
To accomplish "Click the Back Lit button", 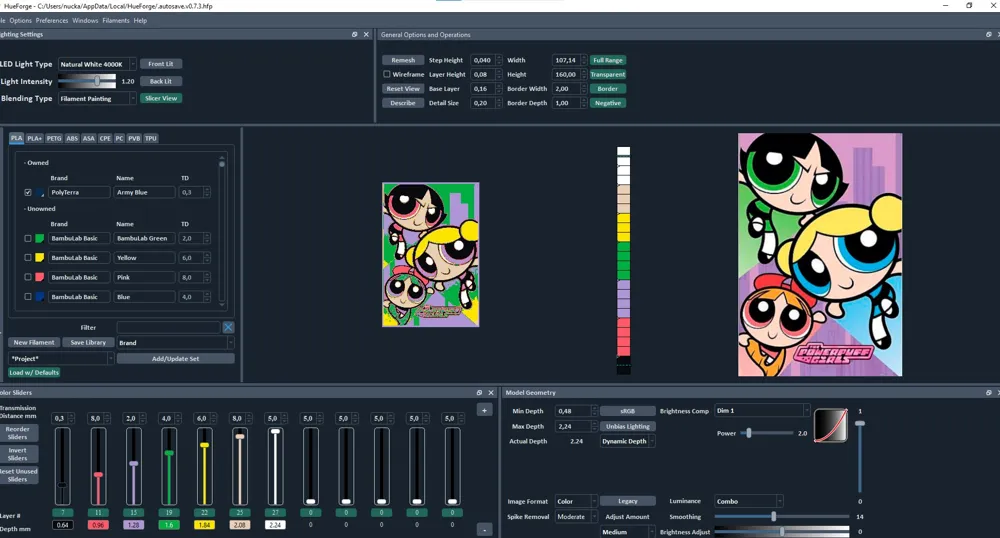I will click(161, 81).
